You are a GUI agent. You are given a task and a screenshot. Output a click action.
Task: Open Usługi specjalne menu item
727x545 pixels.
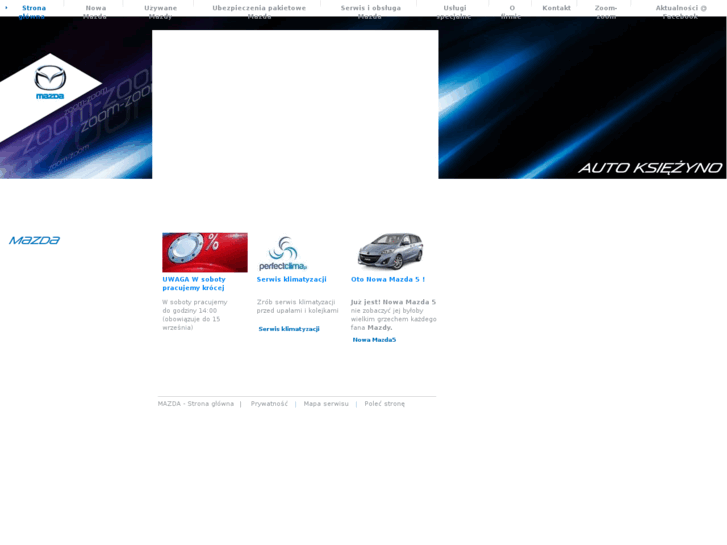tap(454, 12)
